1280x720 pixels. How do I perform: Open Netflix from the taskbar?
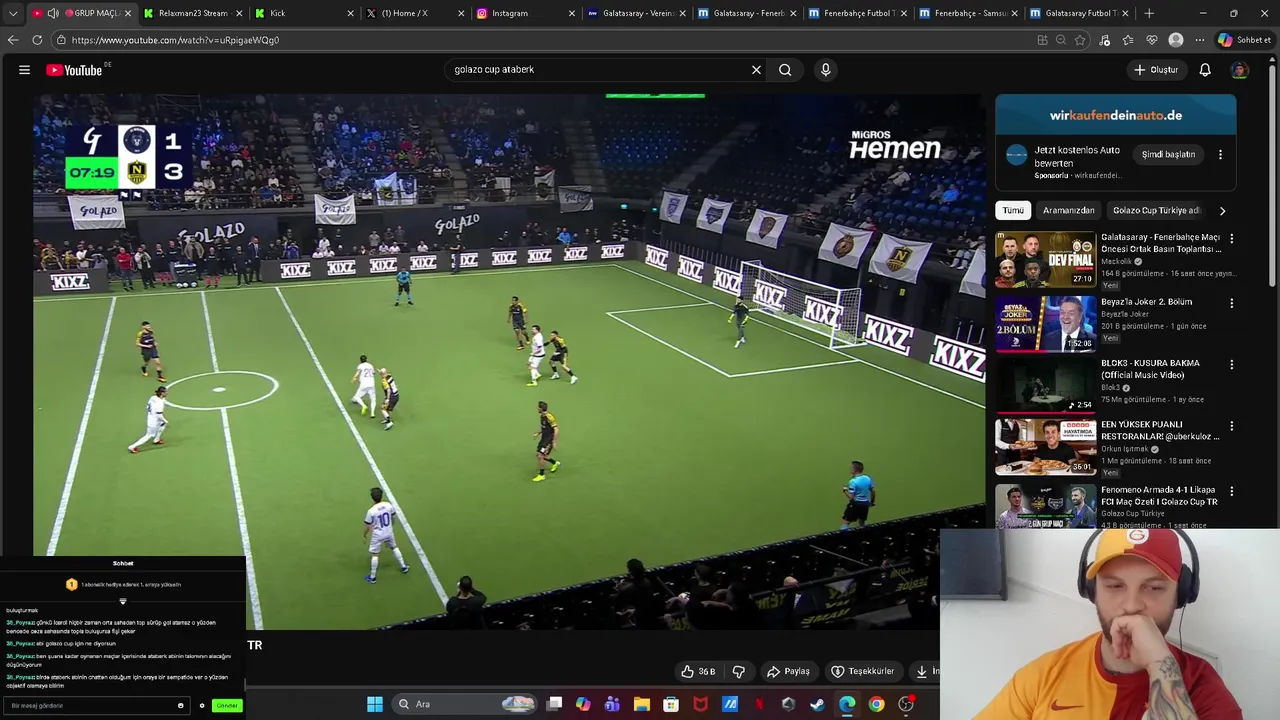(x=759, y=704)
